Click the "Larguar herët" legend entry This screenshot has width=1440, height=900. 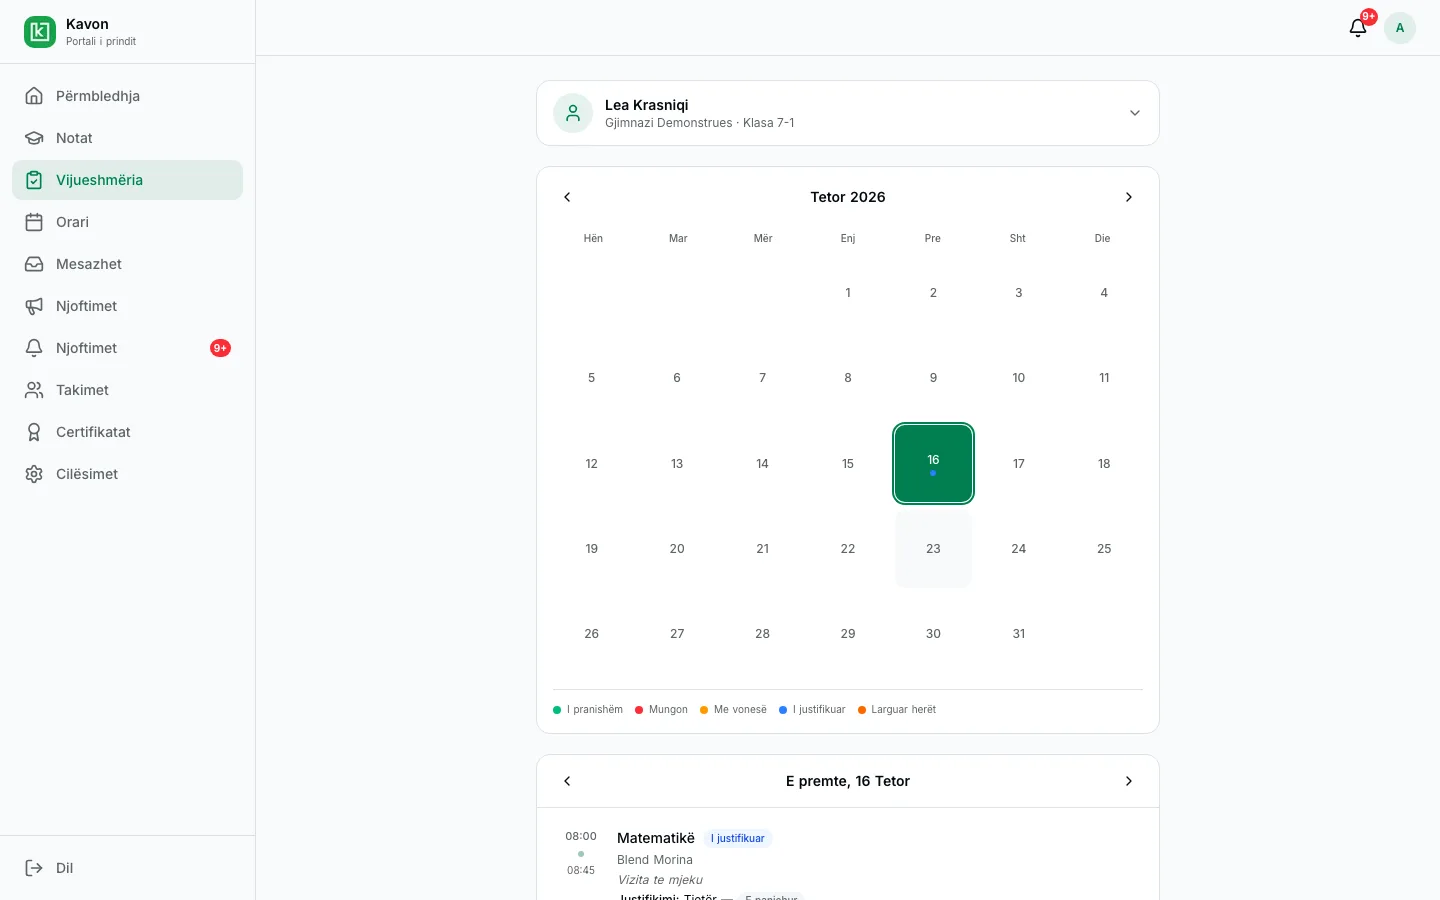[897, 710]
